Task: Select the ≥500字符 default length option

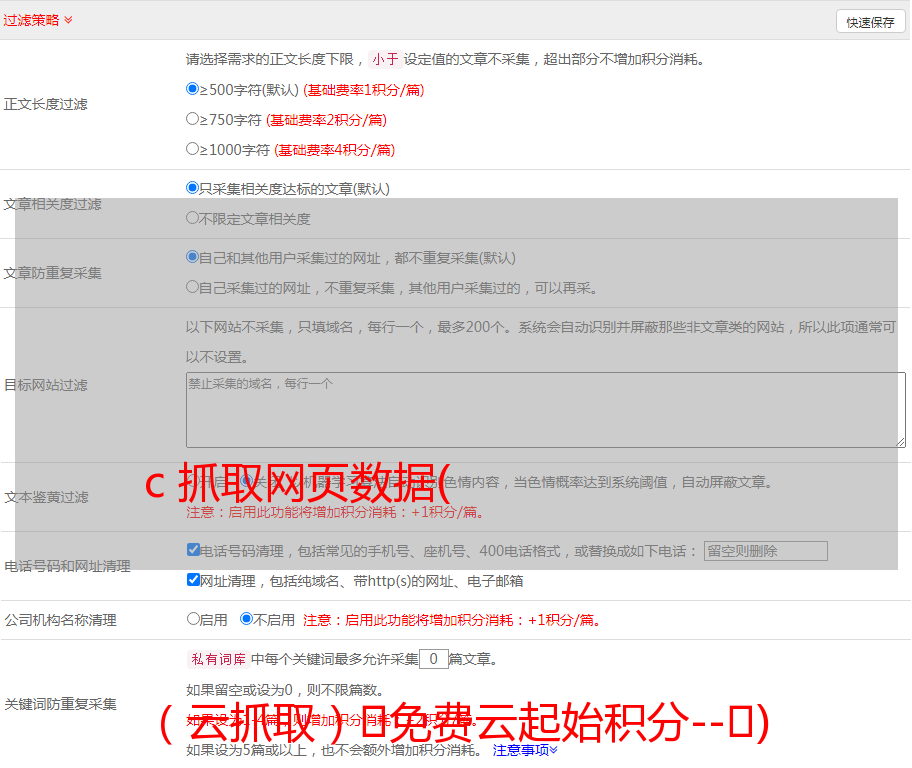Action: [x=193, y=89]
